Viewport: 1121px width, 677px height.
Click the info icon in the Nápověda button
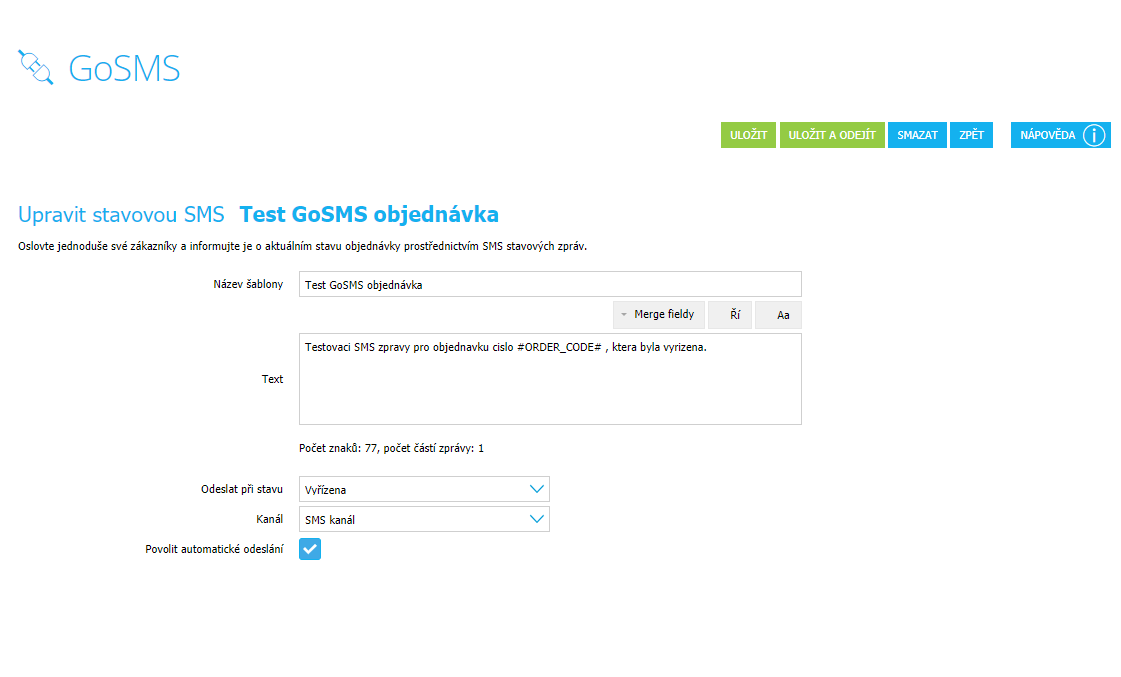point(1094,135)
